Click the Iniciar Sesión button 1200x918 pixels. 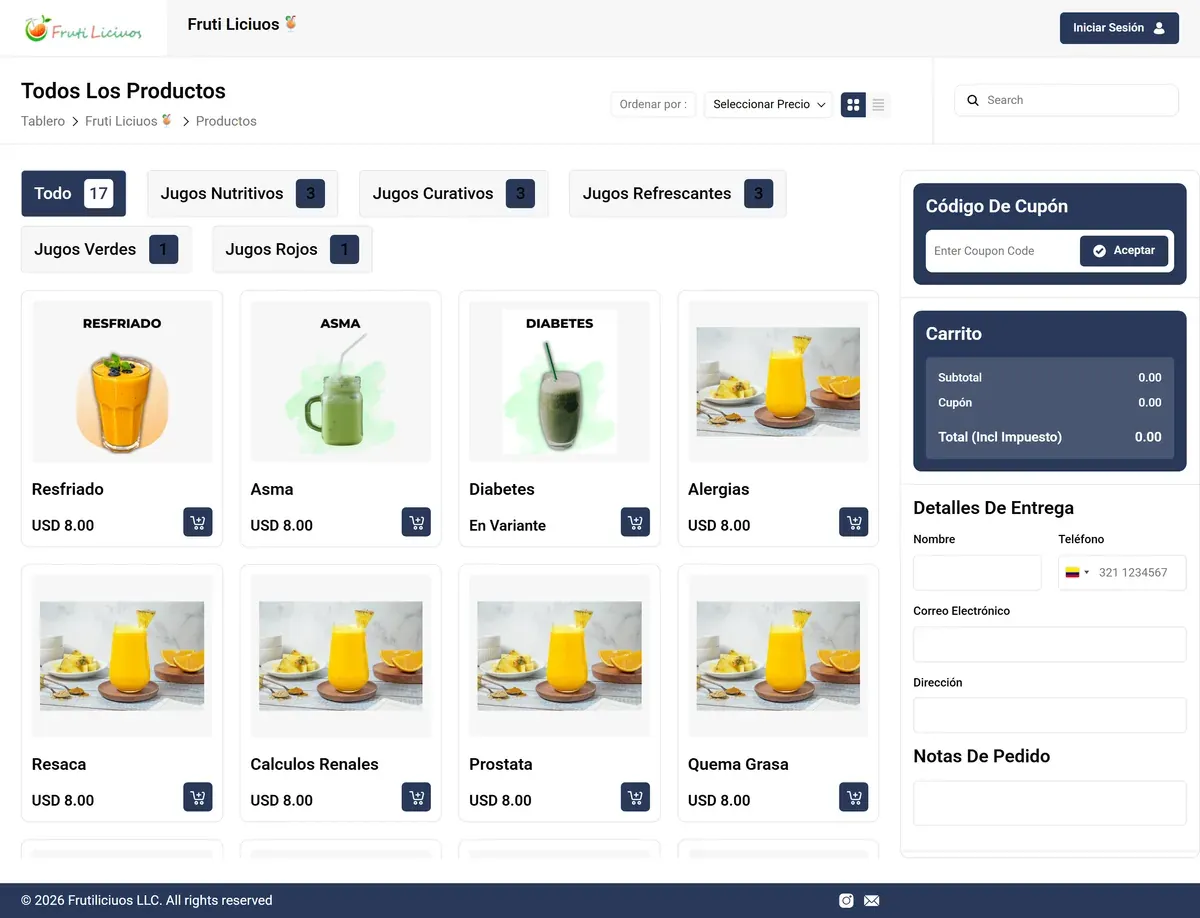click(x=1119, y=28)
